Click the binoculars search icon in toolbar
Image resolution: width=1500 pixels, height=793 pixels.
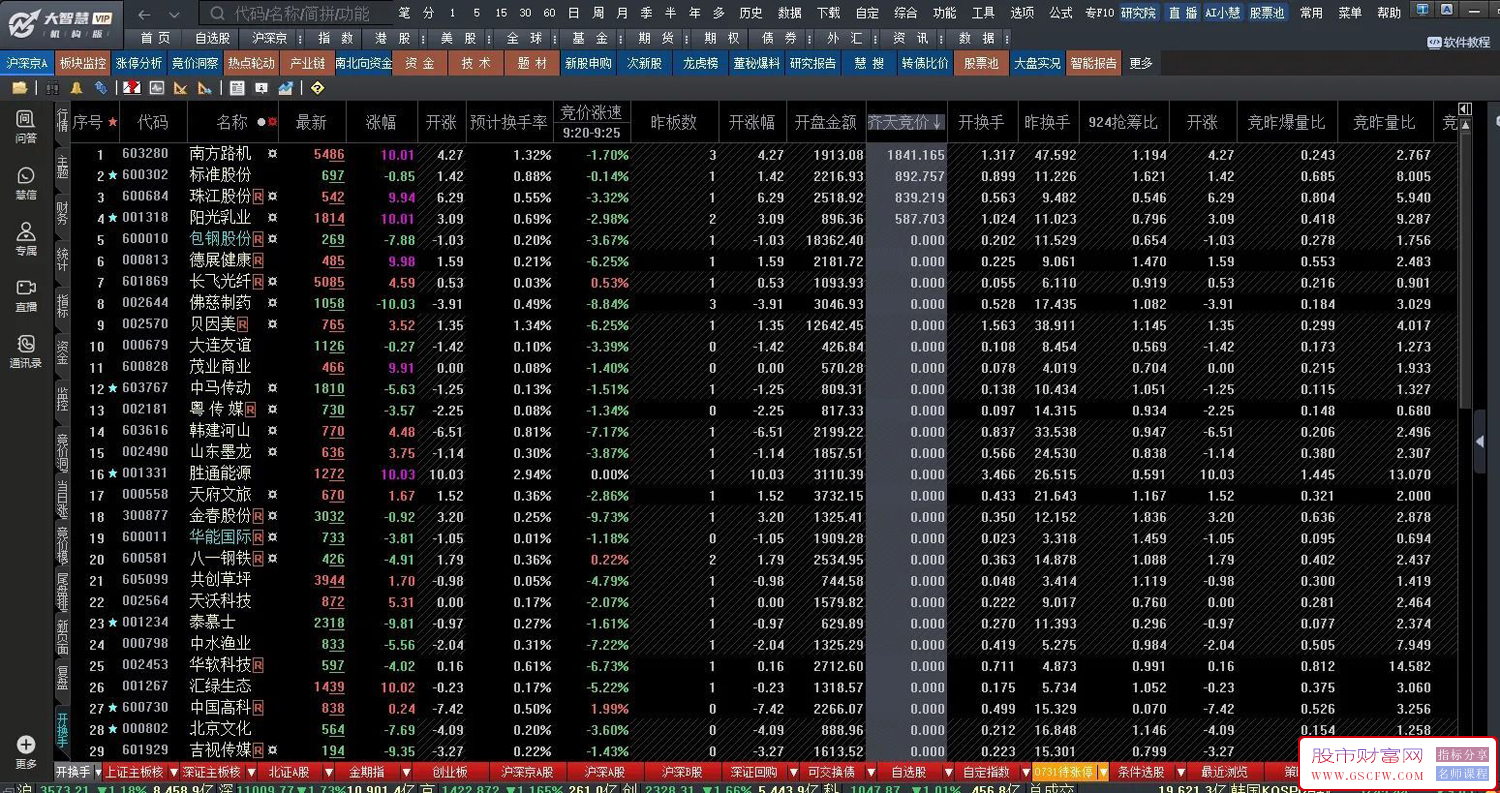[x=53, y=88]
